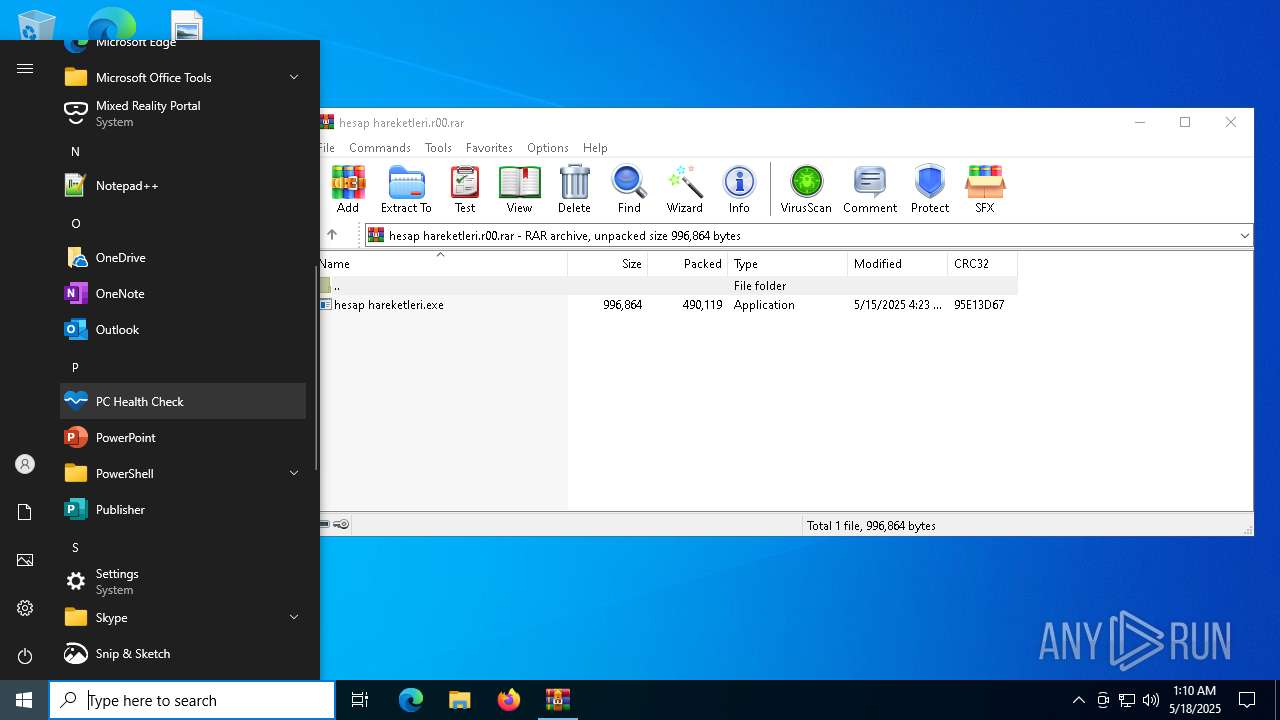
Task: Expand the Skype folder
Action: pyautogui.click(x=183, y=617)
